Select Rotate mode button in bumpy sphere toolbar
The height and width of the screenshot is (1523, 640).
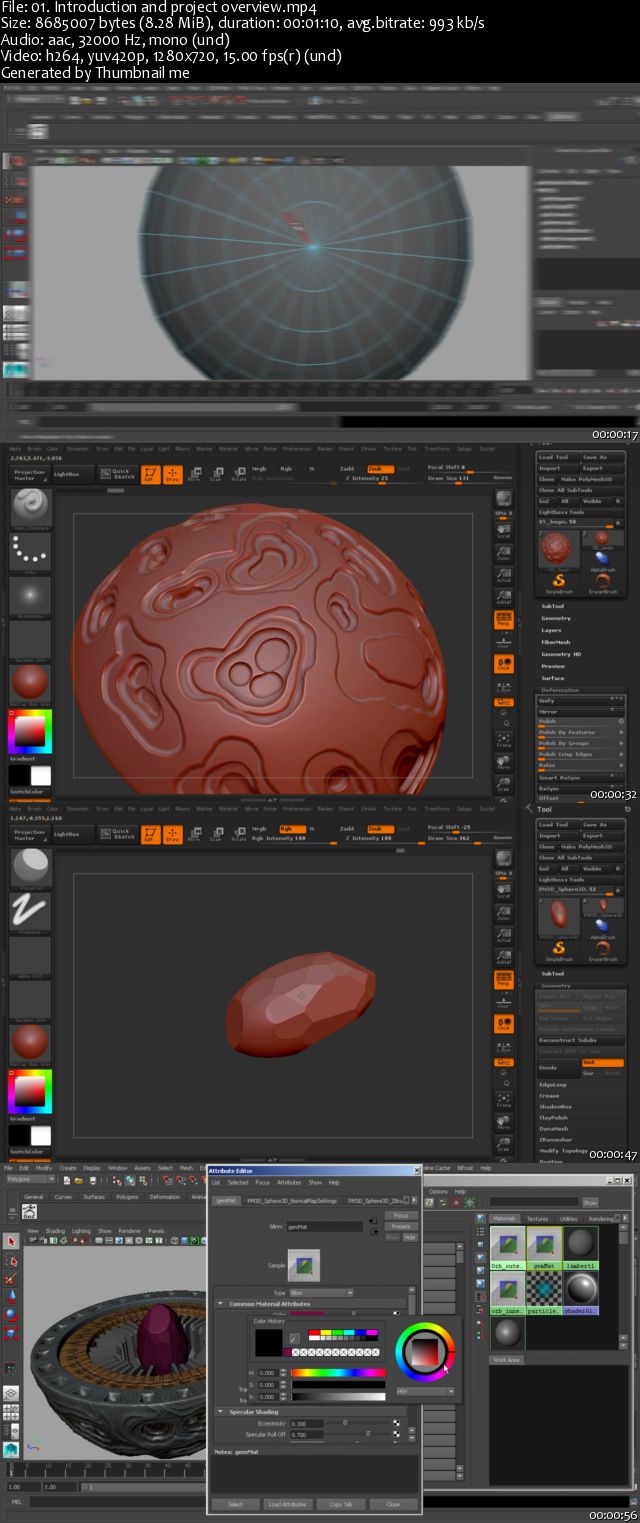pyautogui.click(x=239, y=473)
